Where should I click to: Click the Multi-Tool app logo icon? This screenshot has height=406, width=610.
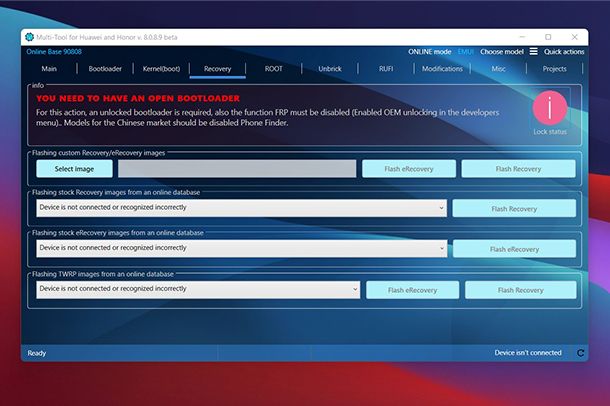[x=30, y=37]
